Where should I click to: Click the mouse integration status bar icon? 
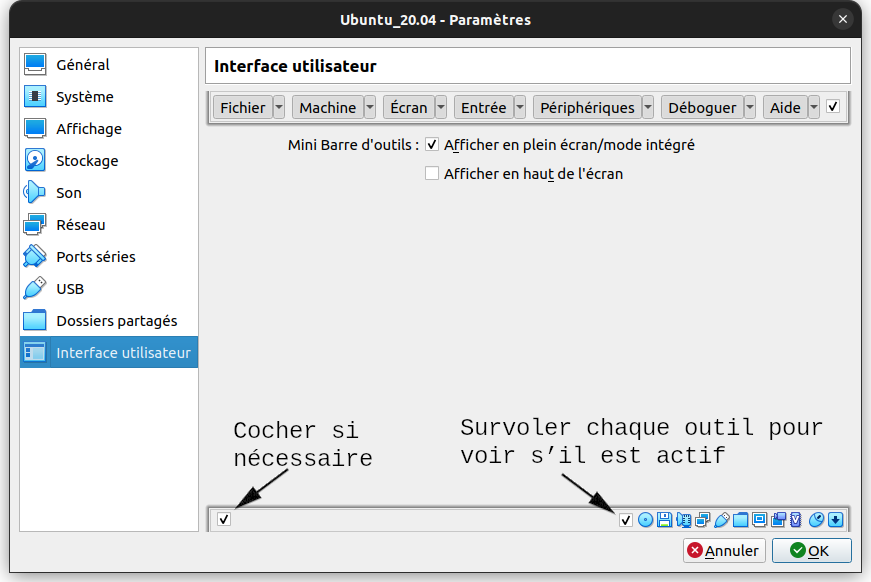(816, 519)
